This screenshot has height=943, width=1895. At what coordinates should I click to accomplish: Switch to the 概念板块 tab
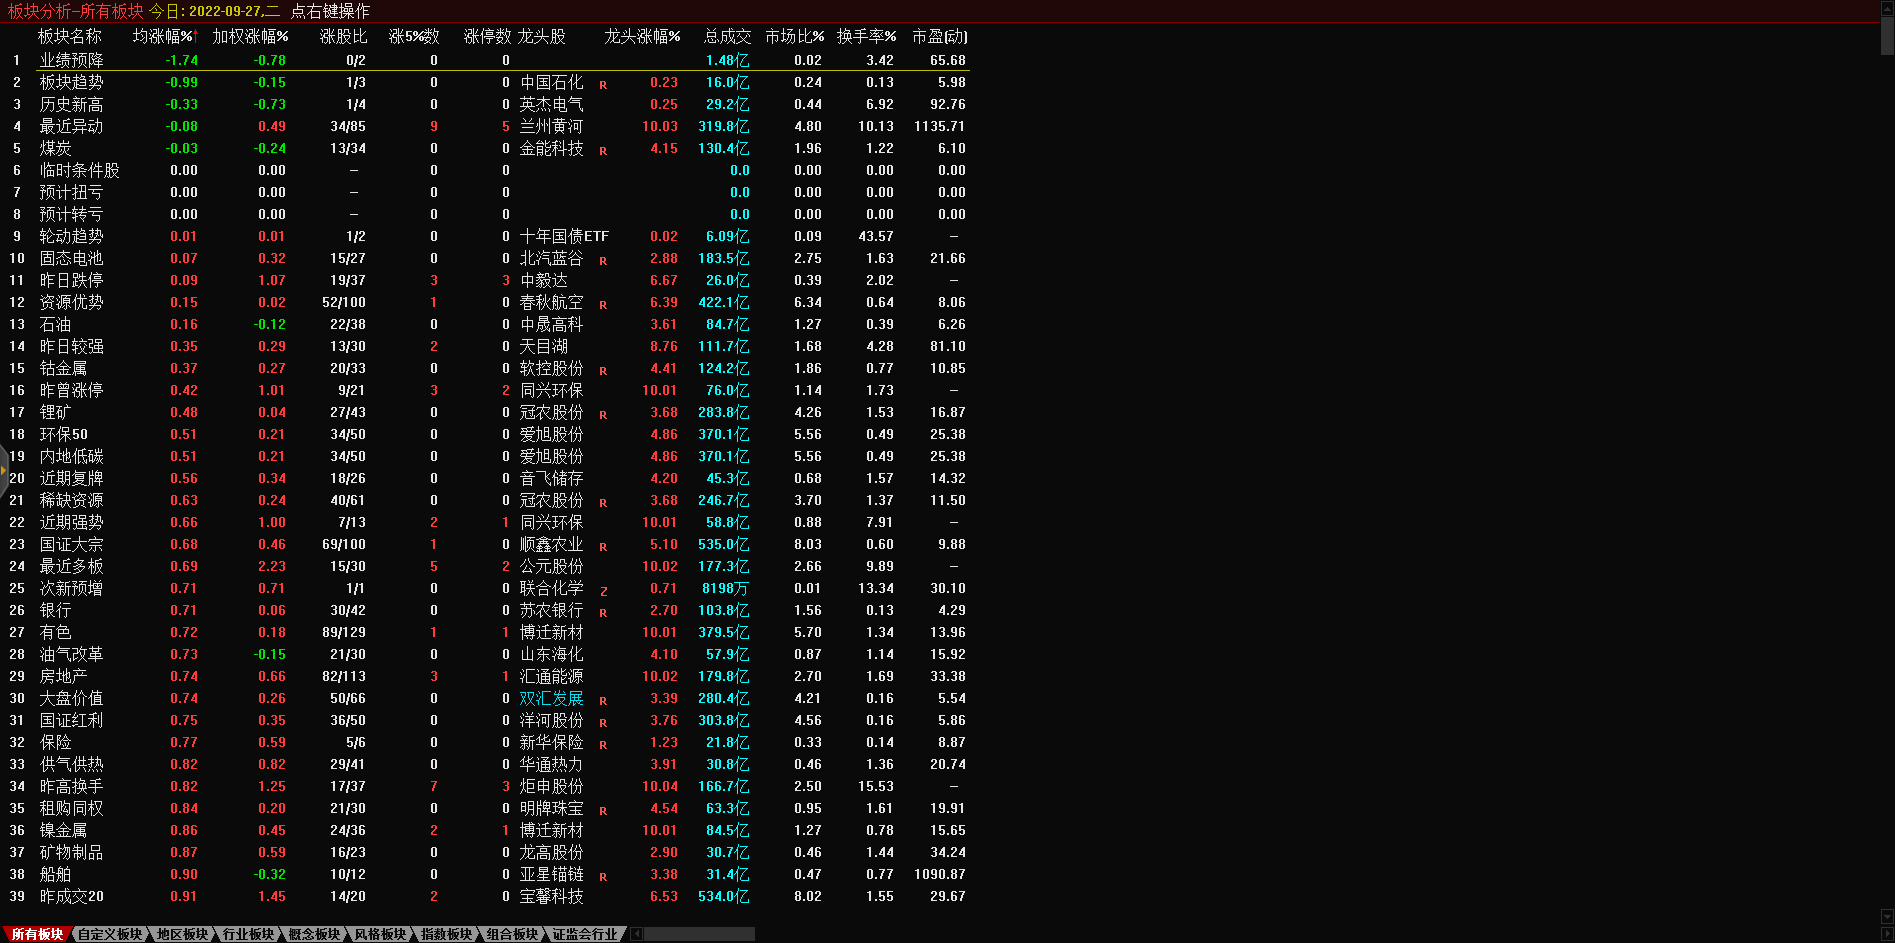[x=314, y=934]
